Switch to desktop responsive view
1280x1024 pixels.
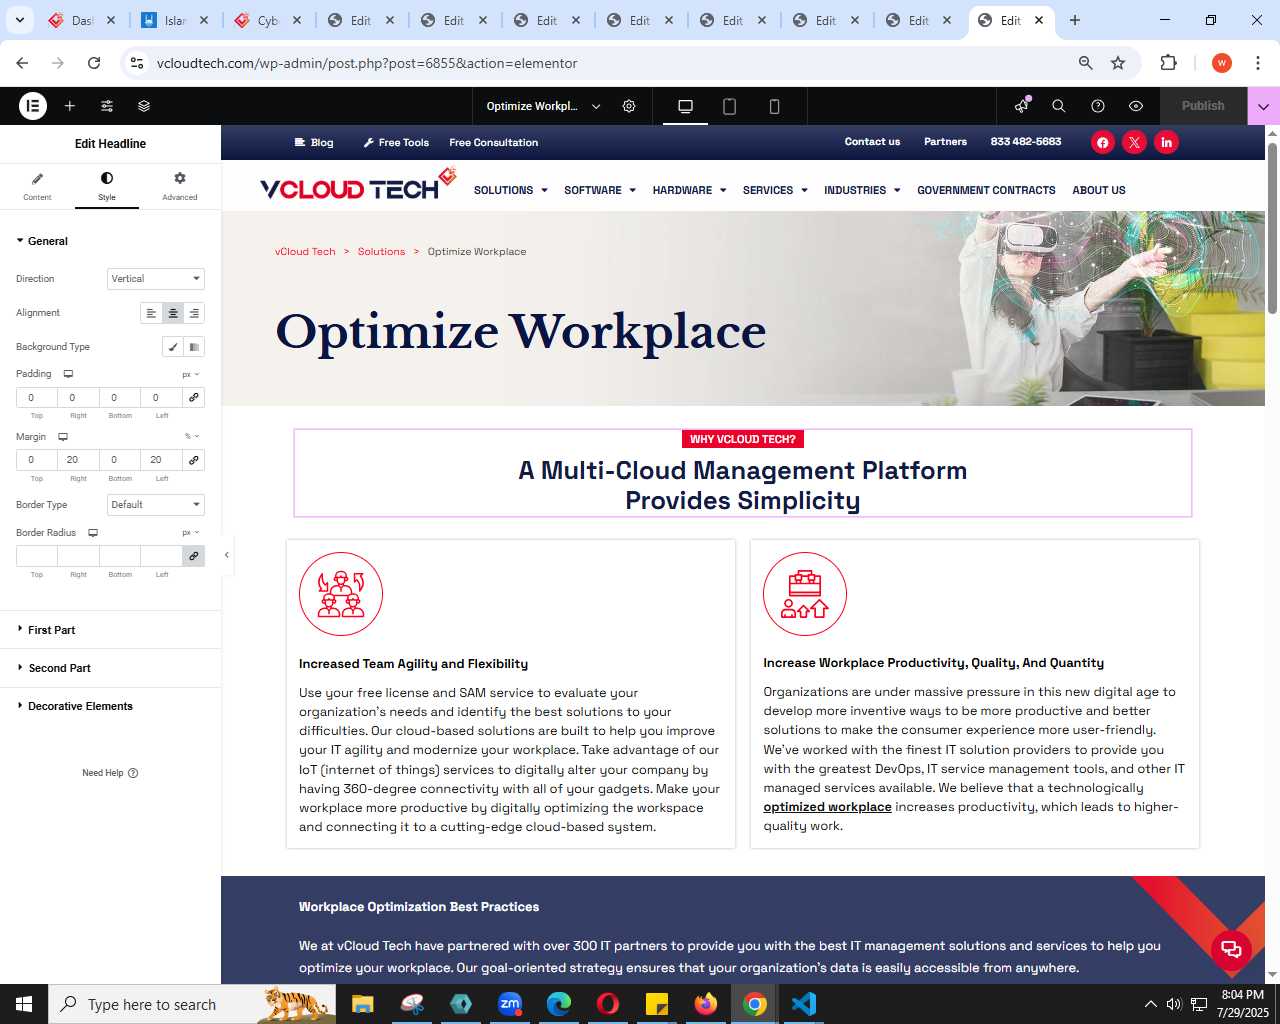(x=685, y=106)
